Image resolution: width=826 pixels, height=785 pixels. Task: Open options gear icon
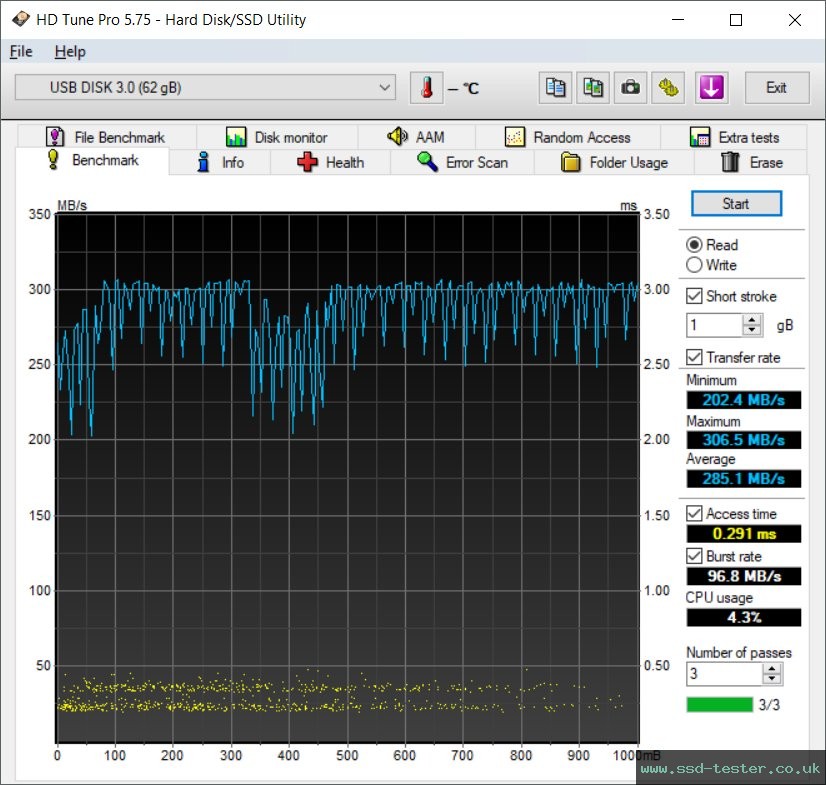(x=668, y=87)
